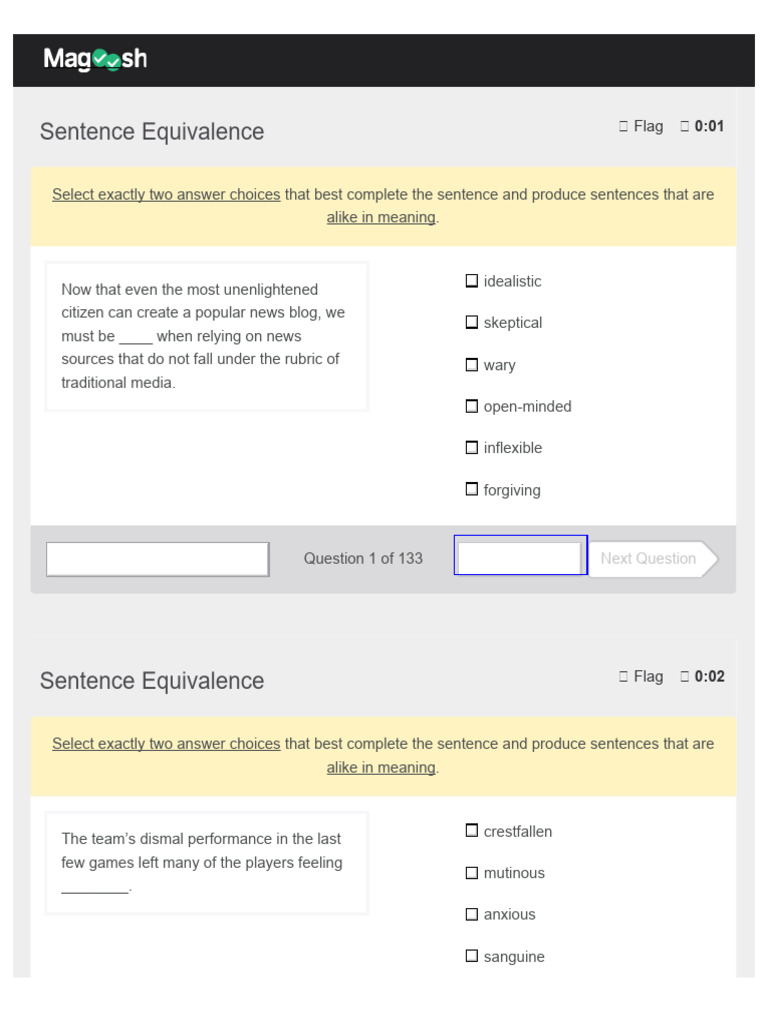The height and width of the screenshot is (1024, 768).
Task: Click the blue-outlined box beside Next Question
Action: coord(520,555)
